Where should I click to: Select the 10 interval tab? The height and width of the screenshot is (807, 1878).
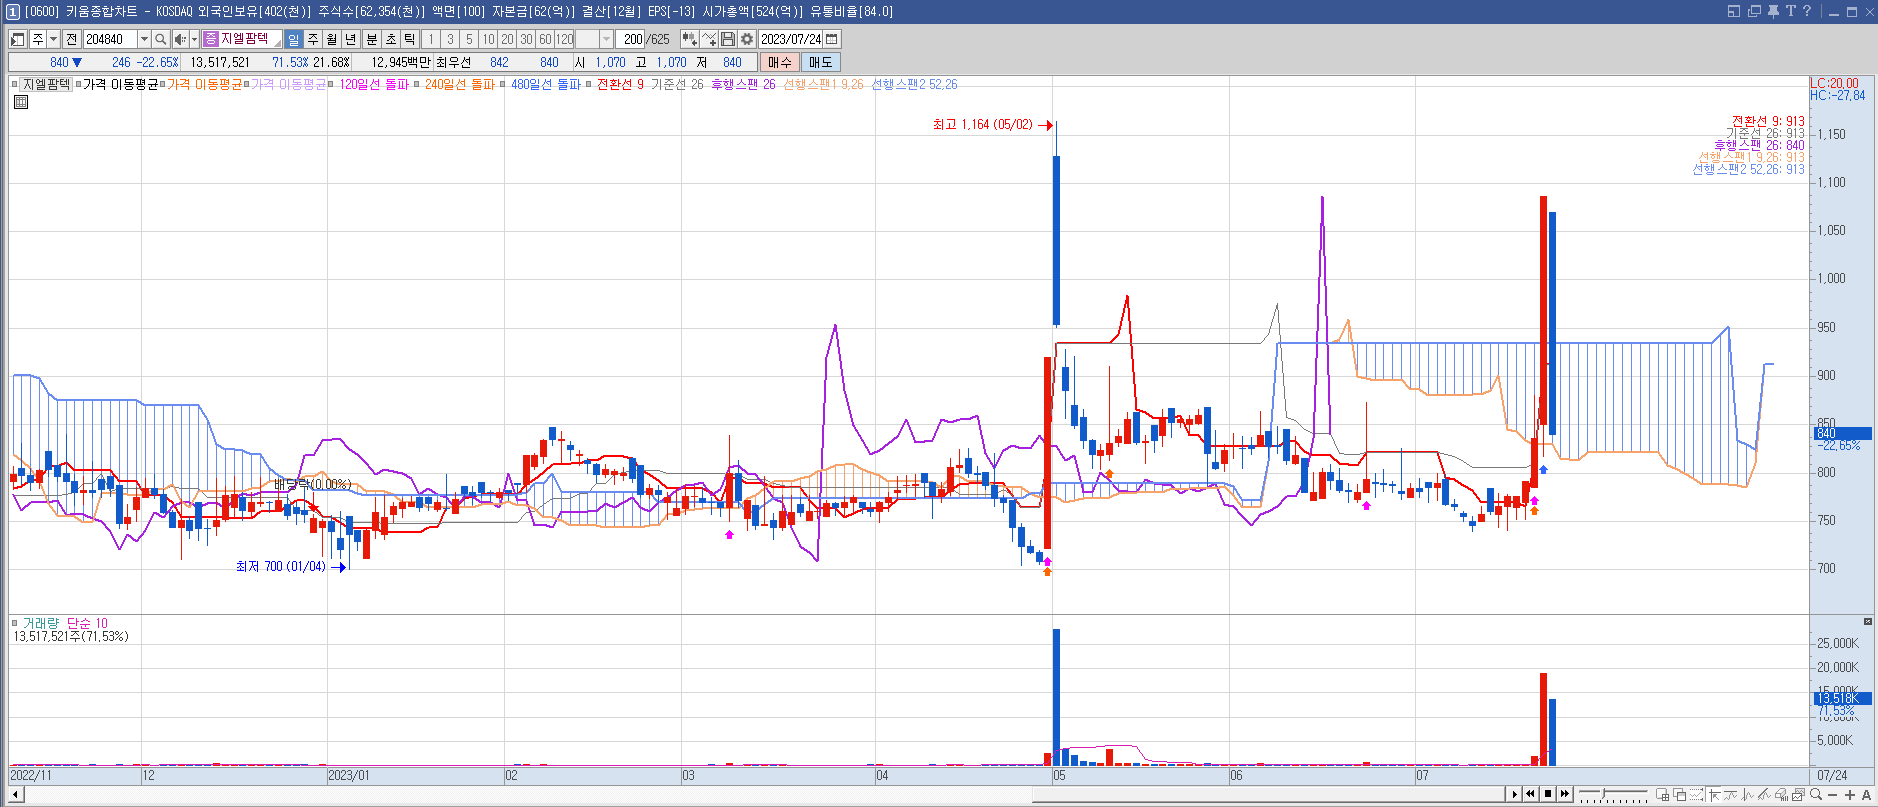click(488, 39)
